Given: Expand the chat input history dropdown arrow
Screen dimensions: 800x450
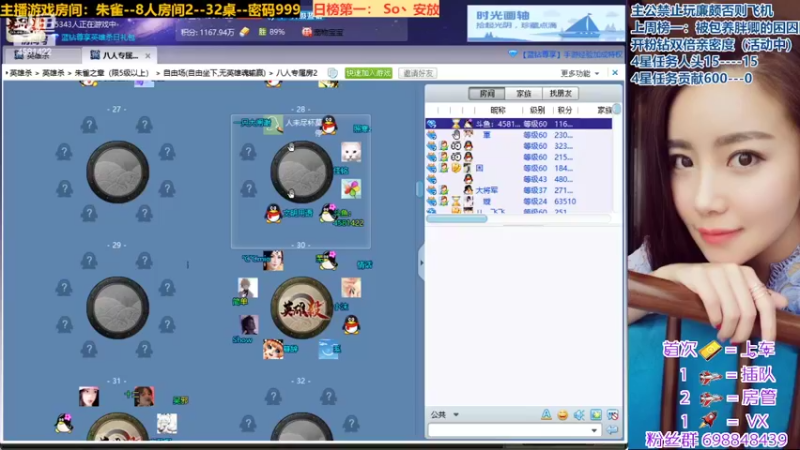Looking at the screenshot, I should pyautogui.click(x=594, y=431).
